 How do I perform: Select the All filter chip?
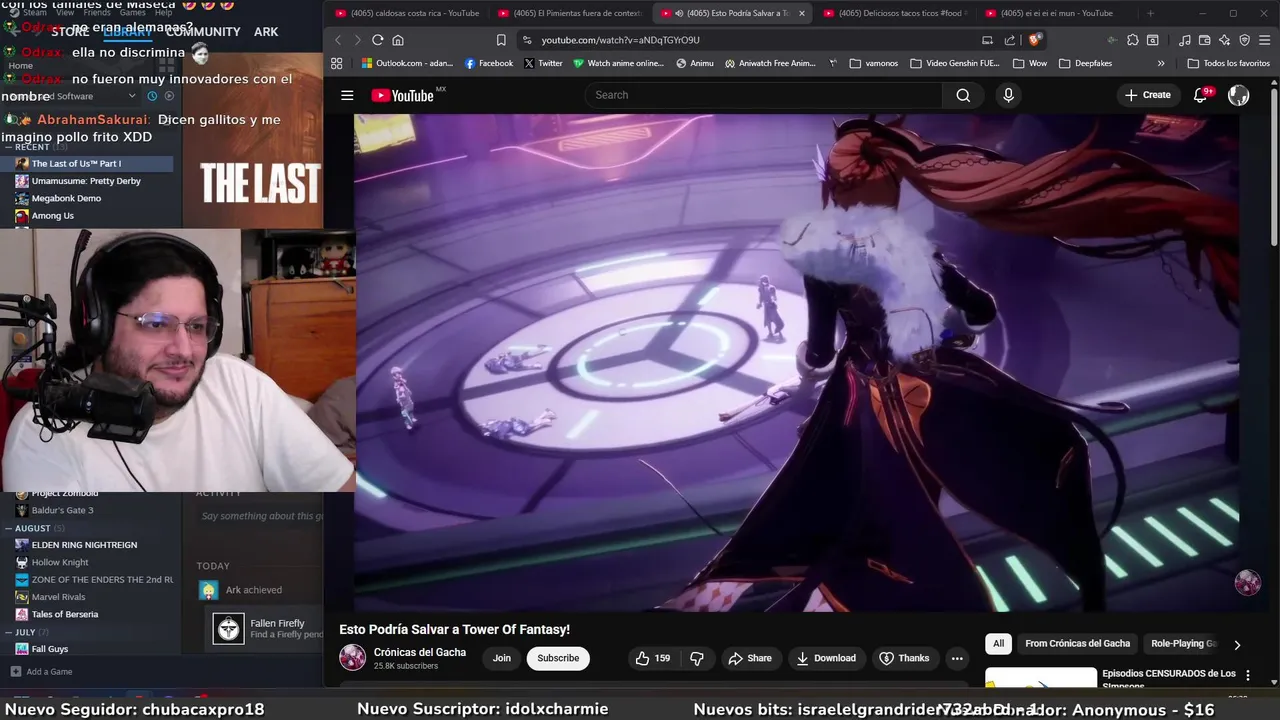point(998,644)
